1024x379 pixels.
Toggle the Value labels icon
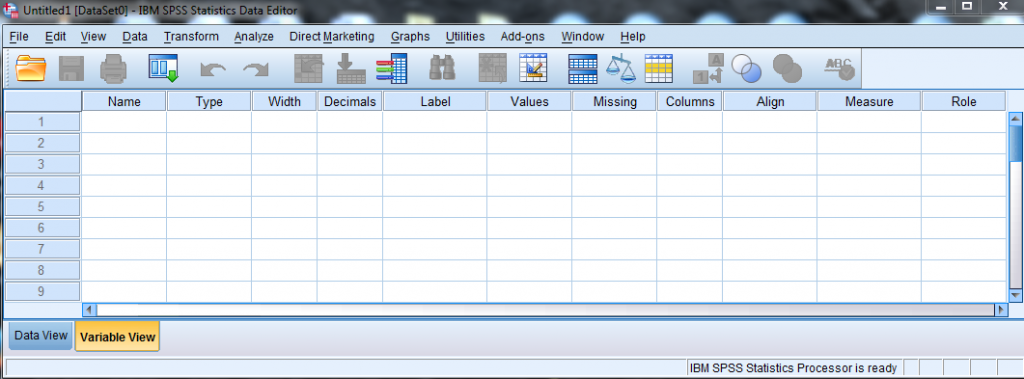pos(708,68)
